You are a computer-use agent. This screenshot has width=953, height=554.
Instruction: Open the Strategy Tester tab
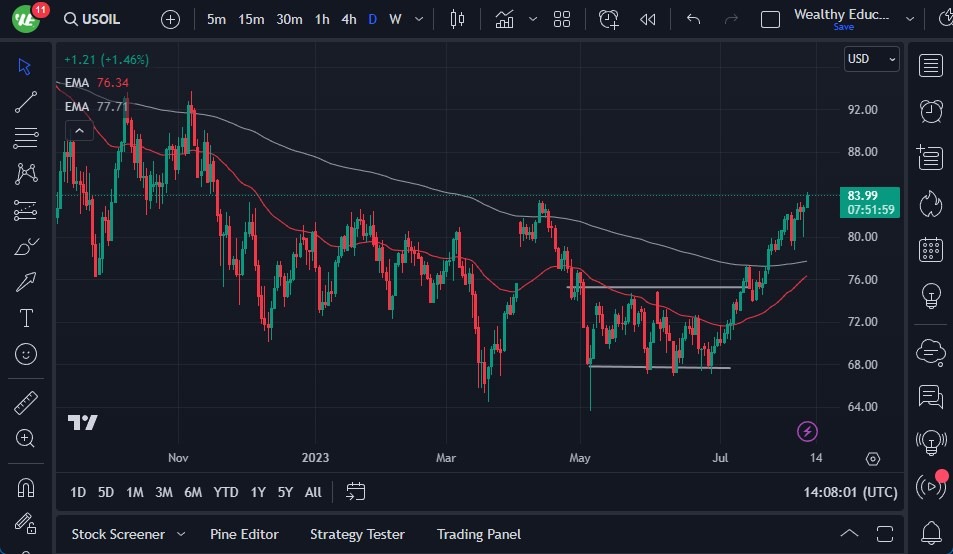357,534
